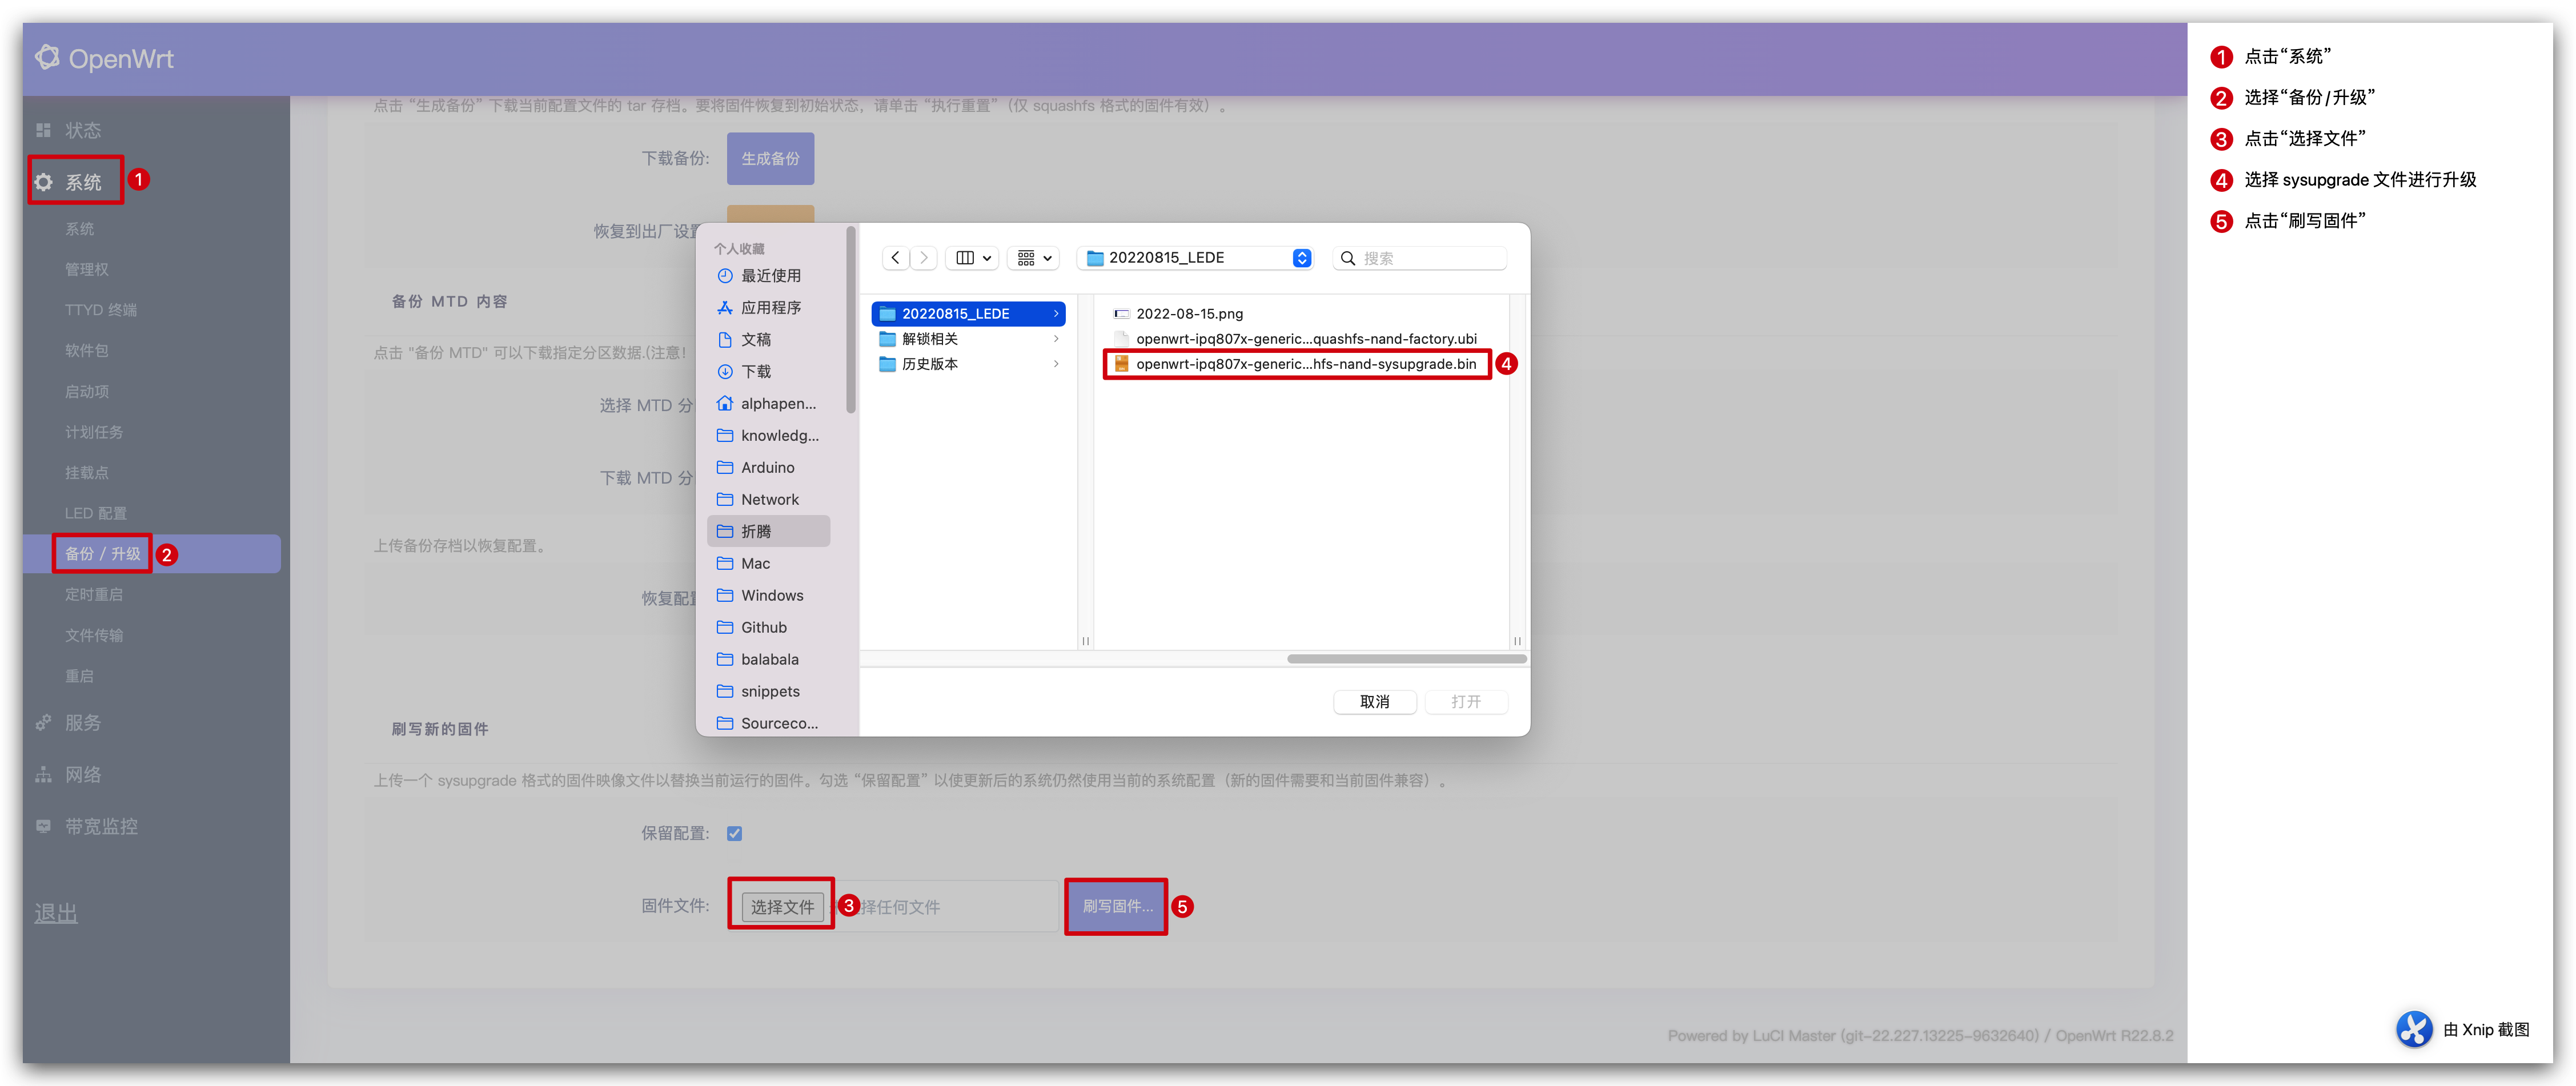Select the balabala folder in Finder sidebar
Screen dimensions: 2576x1086
tap(768, 660)
